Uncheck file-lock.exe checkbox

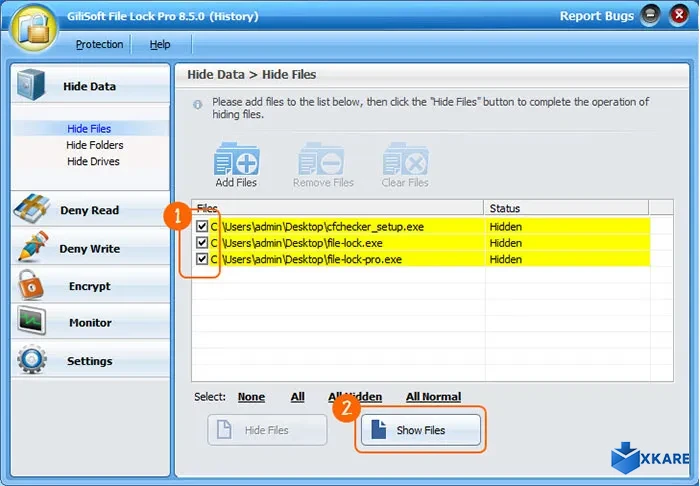pos(202,243)
